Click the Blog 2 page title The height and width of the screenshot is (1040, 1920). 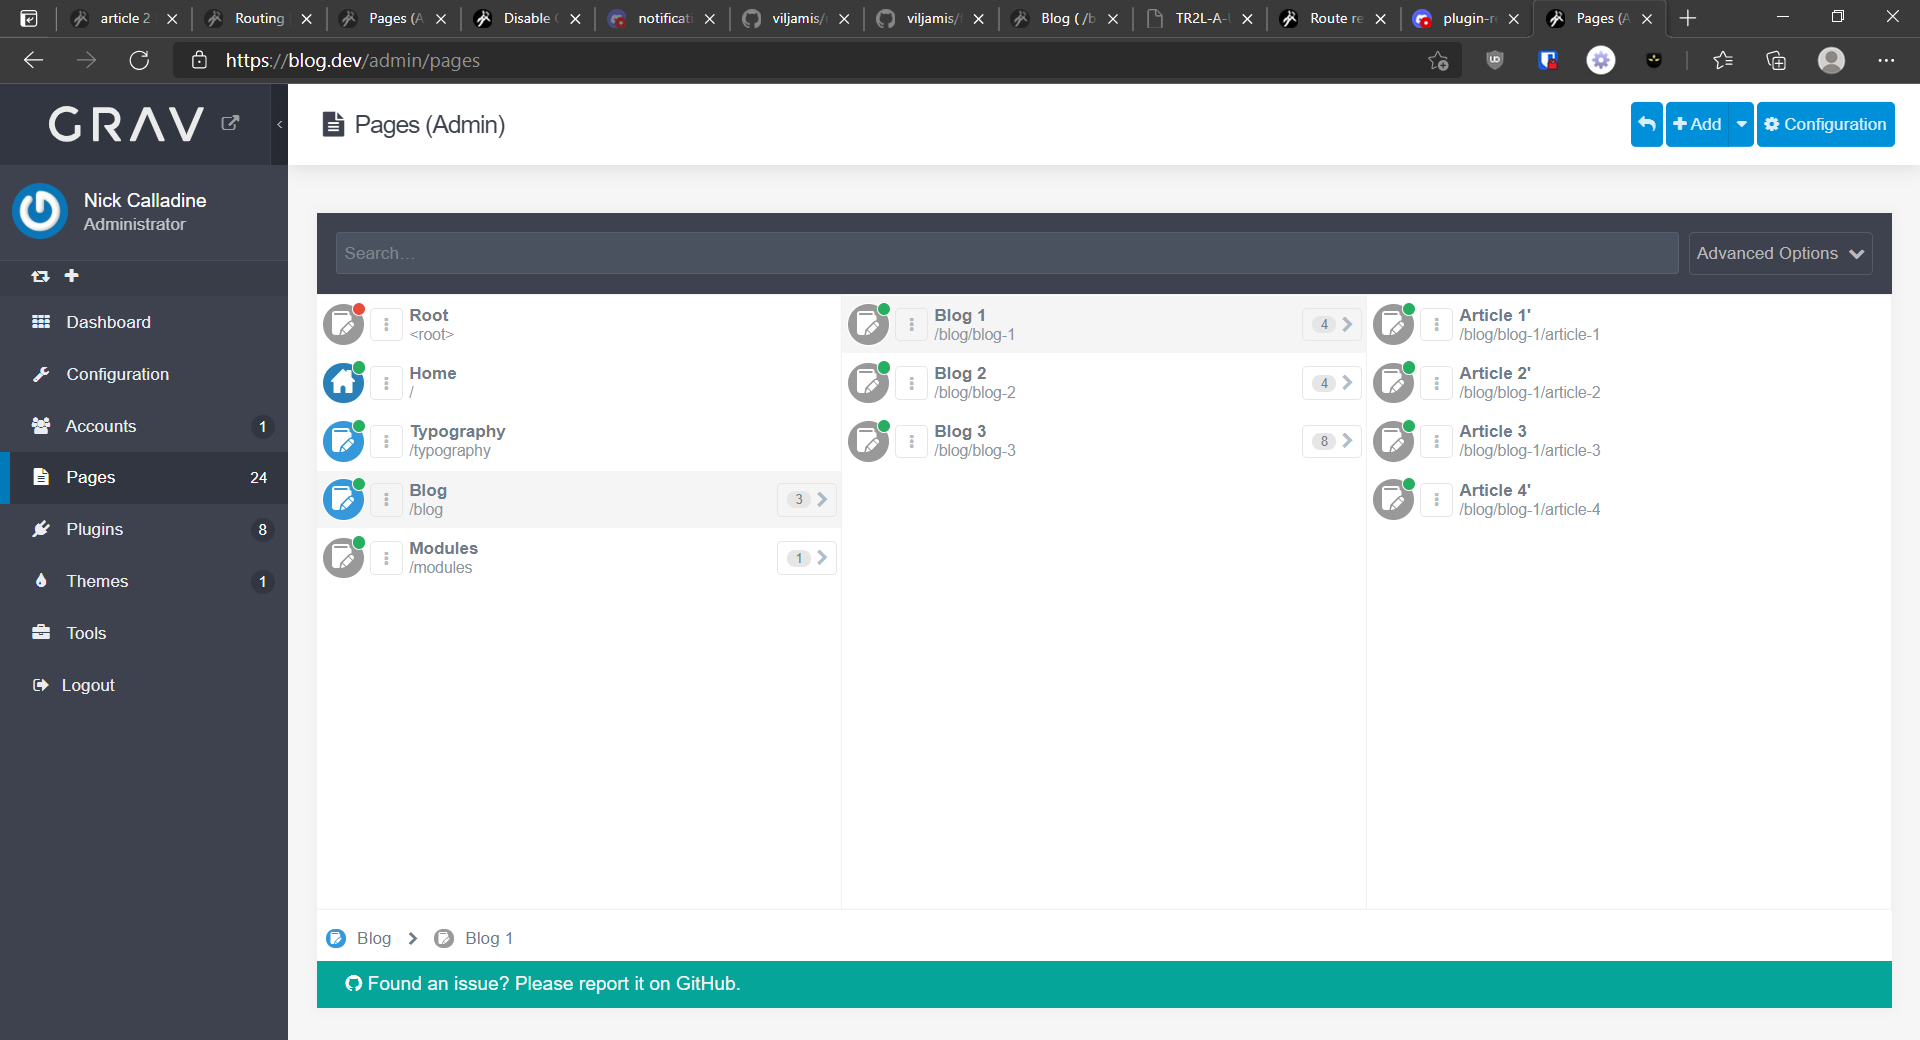[960, 373]
